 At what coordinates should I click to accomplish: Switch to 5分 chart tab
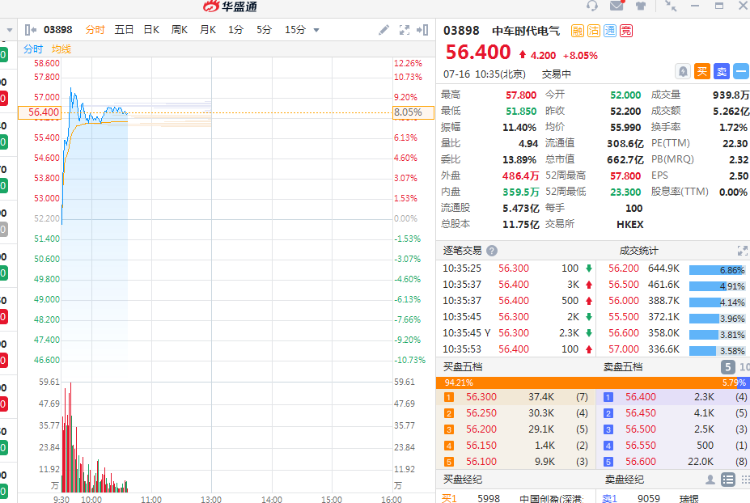pos(264,30)
